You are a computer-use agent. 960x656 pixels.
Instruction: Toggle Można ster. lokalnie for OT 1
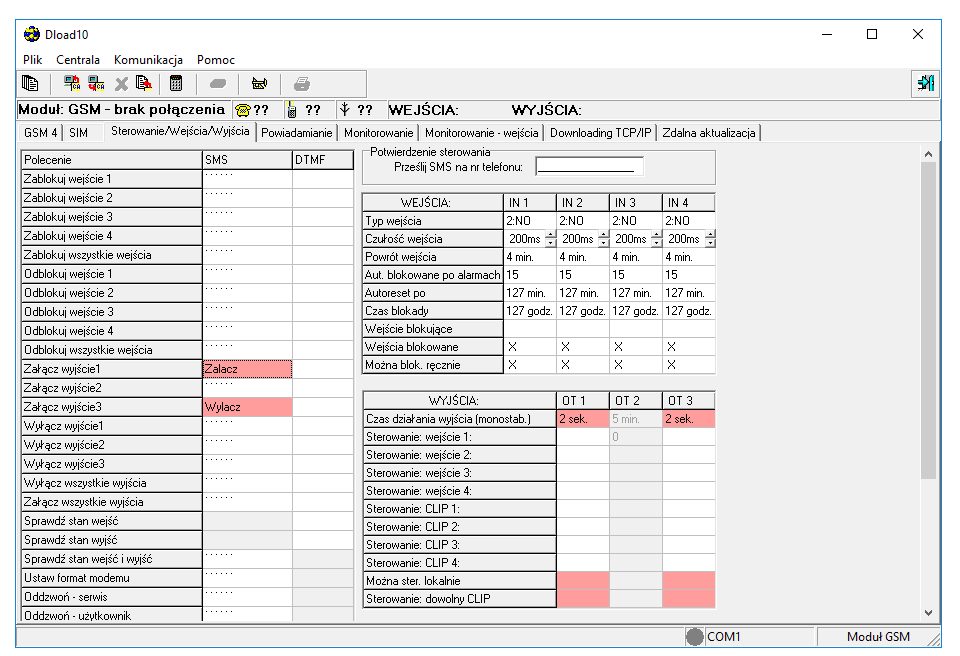[583, 580]
